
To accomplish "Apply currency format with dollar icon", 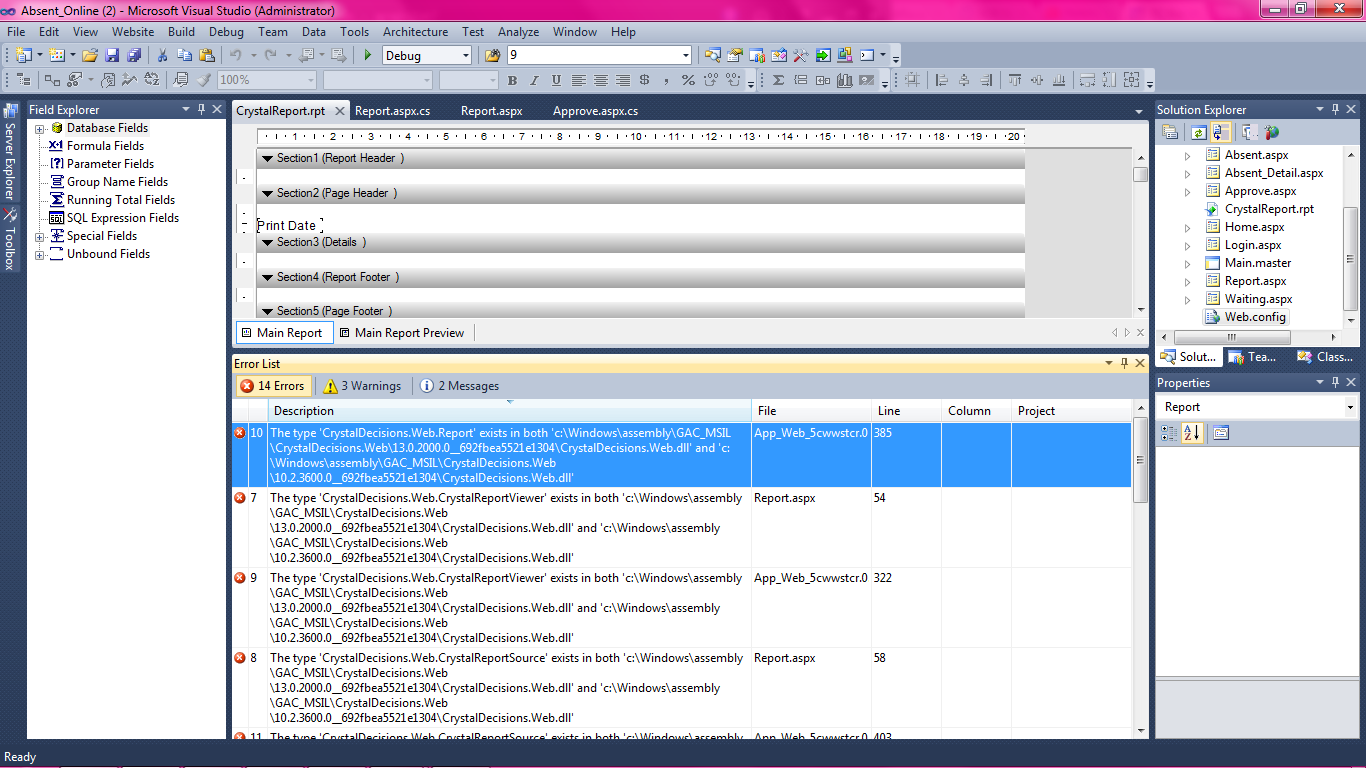I will (x=644, y=80).
